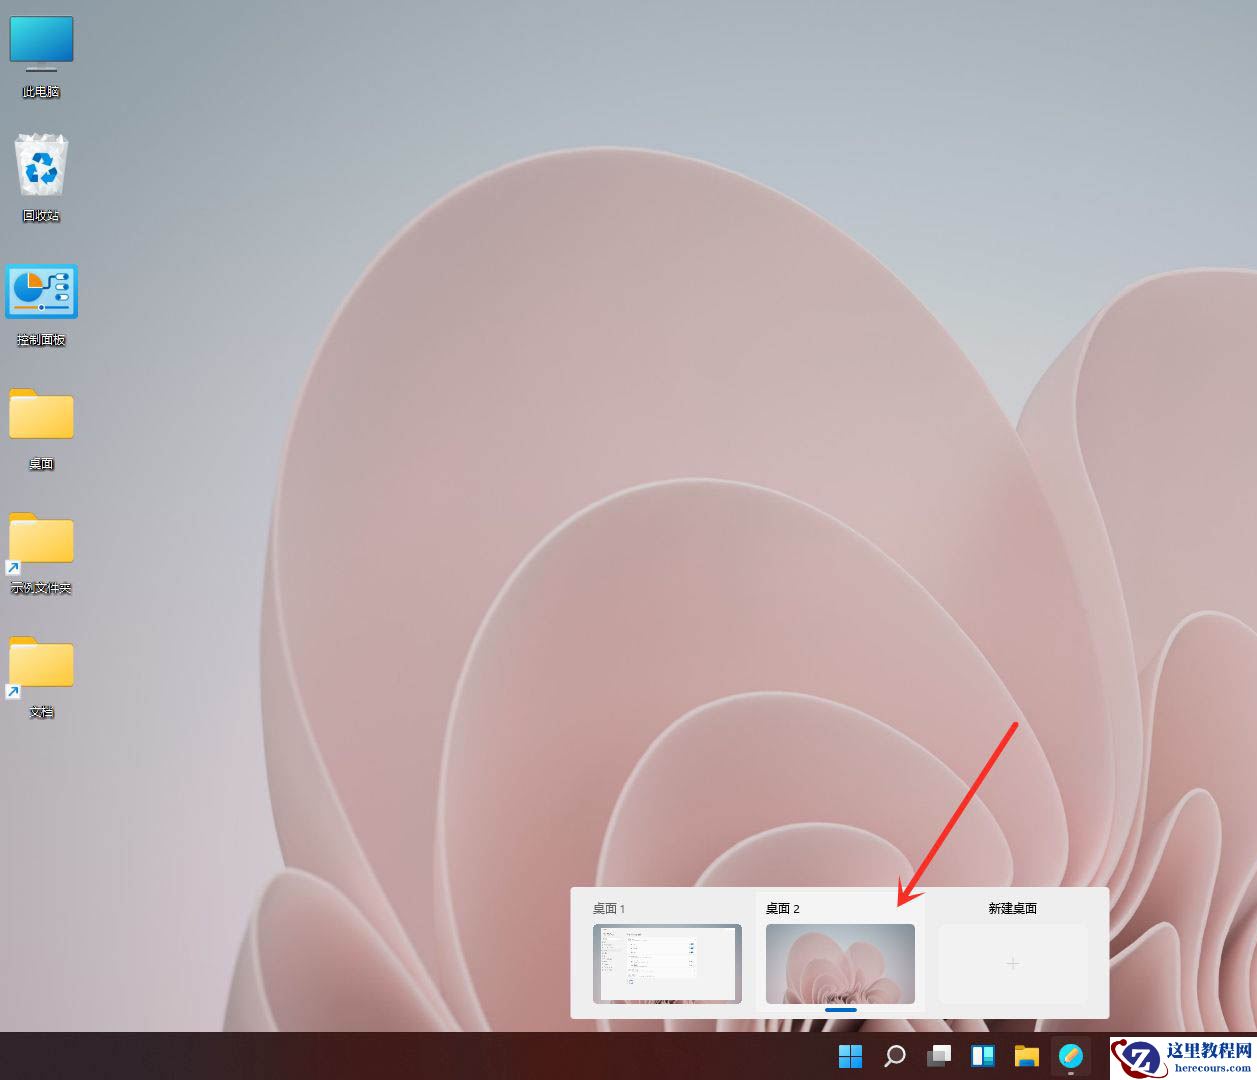This screenshot has height=1080, width=1257.
Task: Launch 控制面板 from the desktop
Action: (41, 291)
